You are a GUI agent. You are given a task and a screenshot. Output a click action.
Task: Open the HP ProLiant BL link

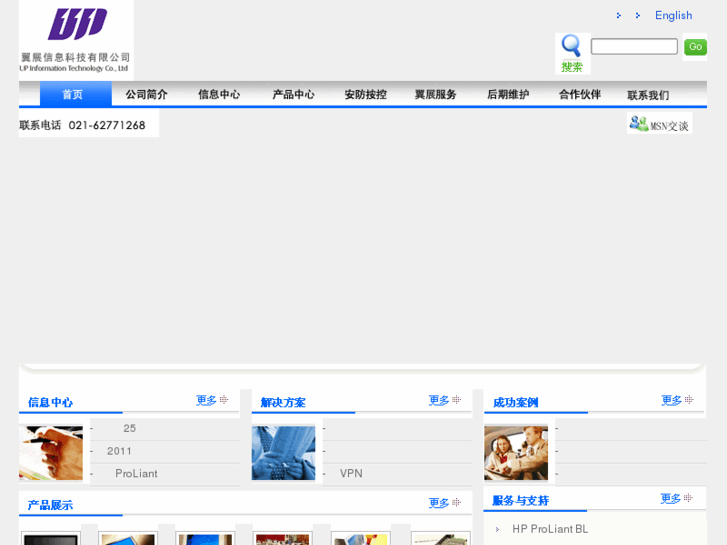pos(550,529)
